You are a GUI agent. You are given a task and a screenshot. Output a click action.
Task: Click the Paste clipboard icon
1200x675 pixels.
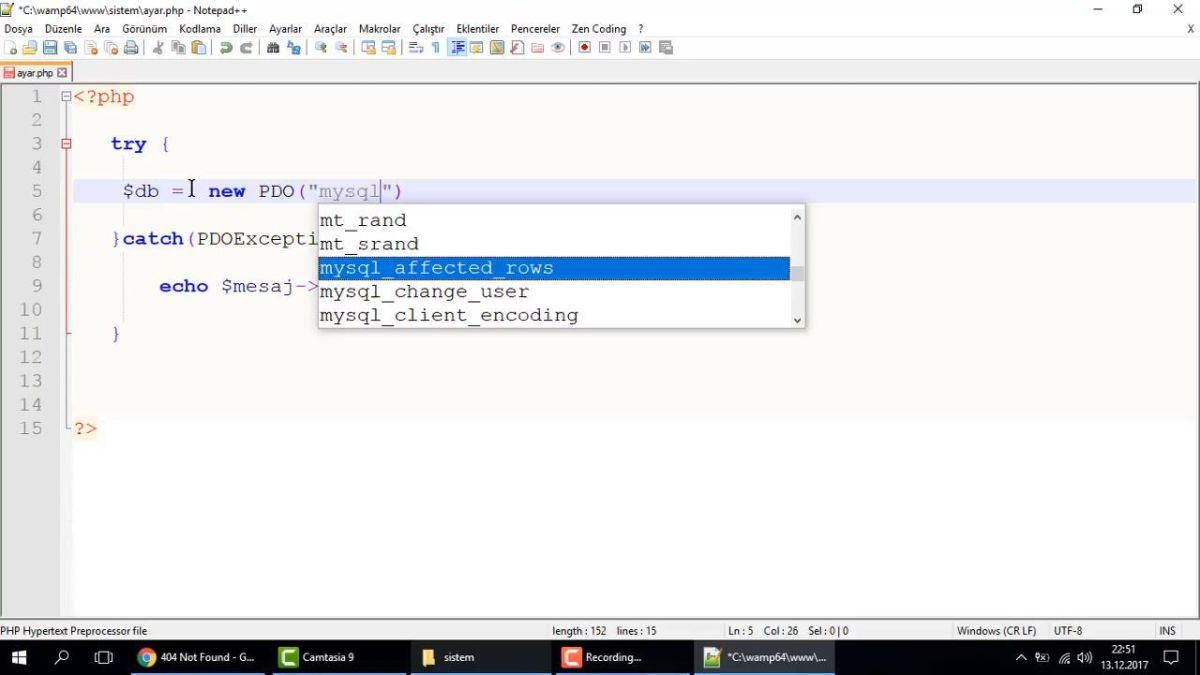coord(198,47)
